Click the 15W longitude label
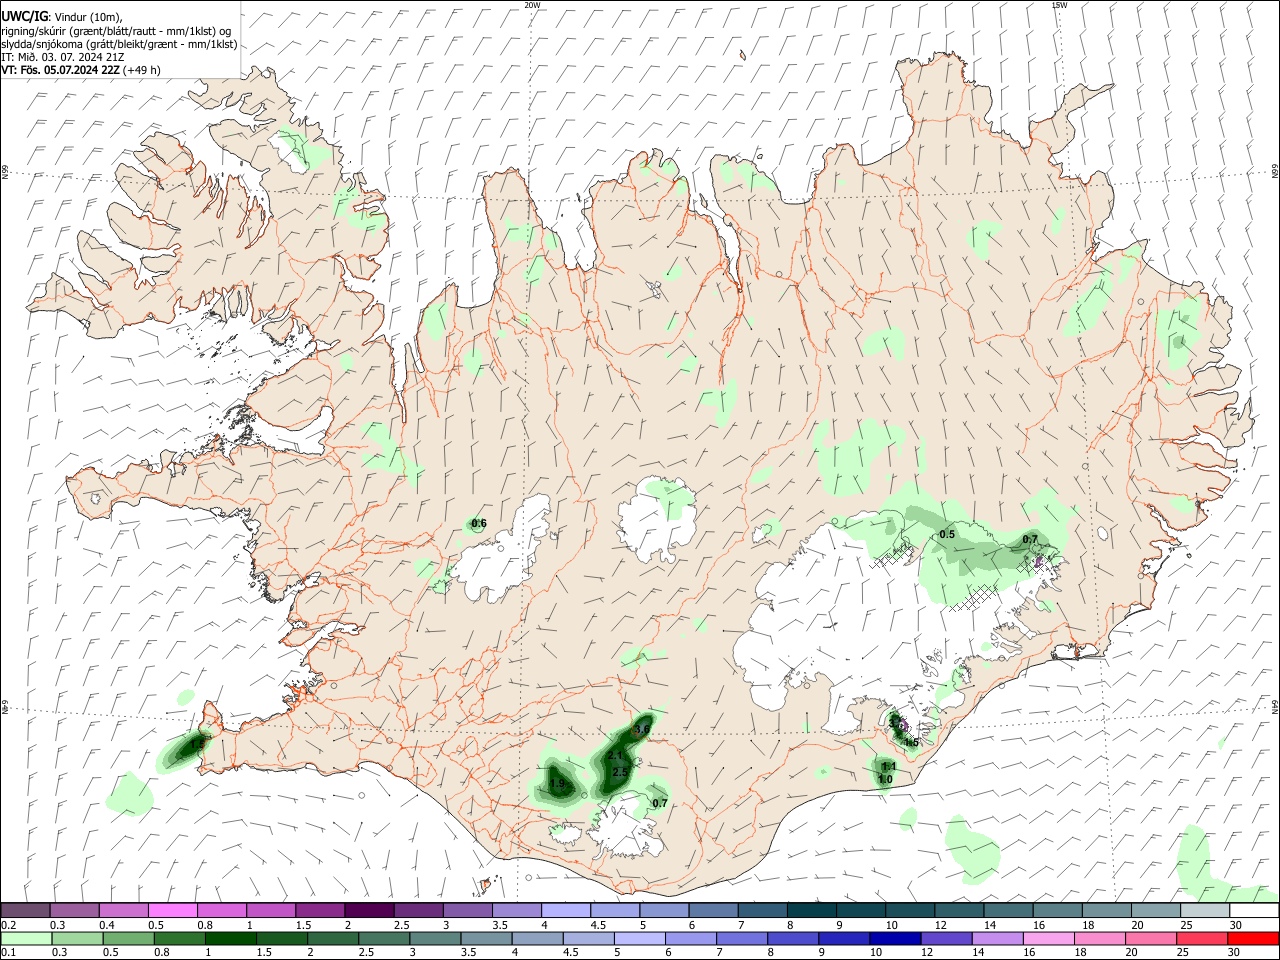 pos(1059,5)
